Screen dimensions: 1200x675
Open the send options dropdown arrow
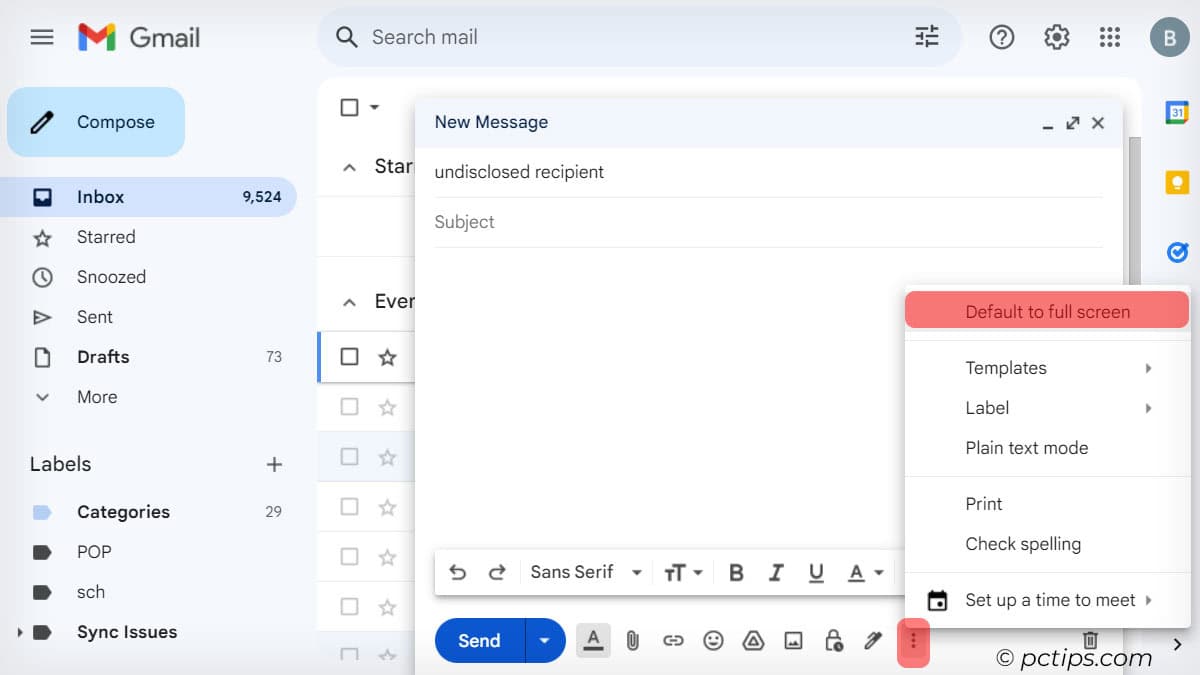pyautogui.click(x=546, y=640)
